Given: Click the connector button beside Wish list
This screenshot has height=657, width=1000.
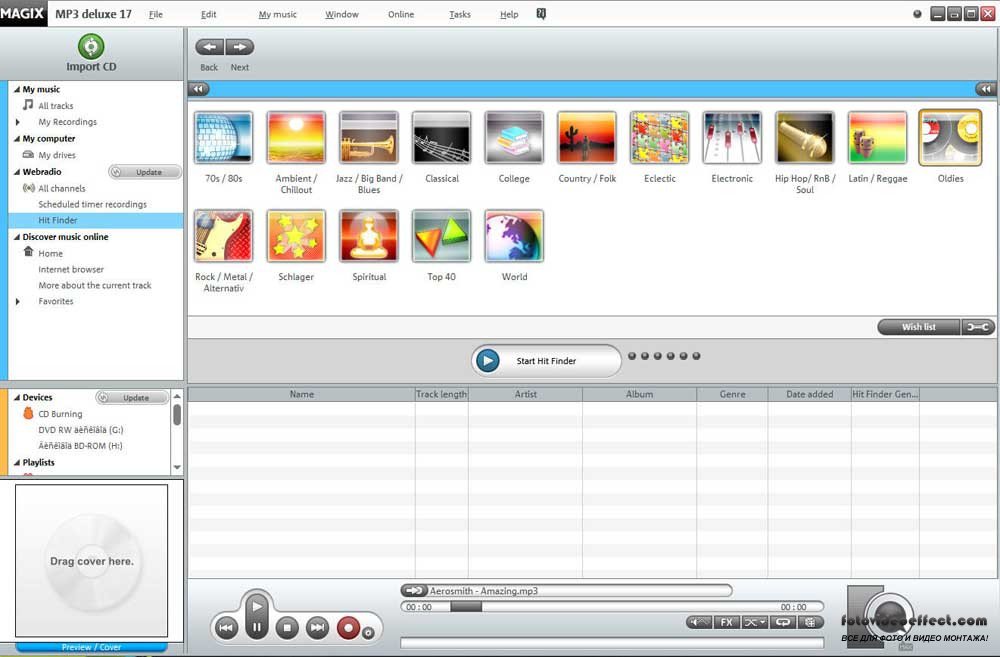Looking at the screenshot, I should pos(978,327).
